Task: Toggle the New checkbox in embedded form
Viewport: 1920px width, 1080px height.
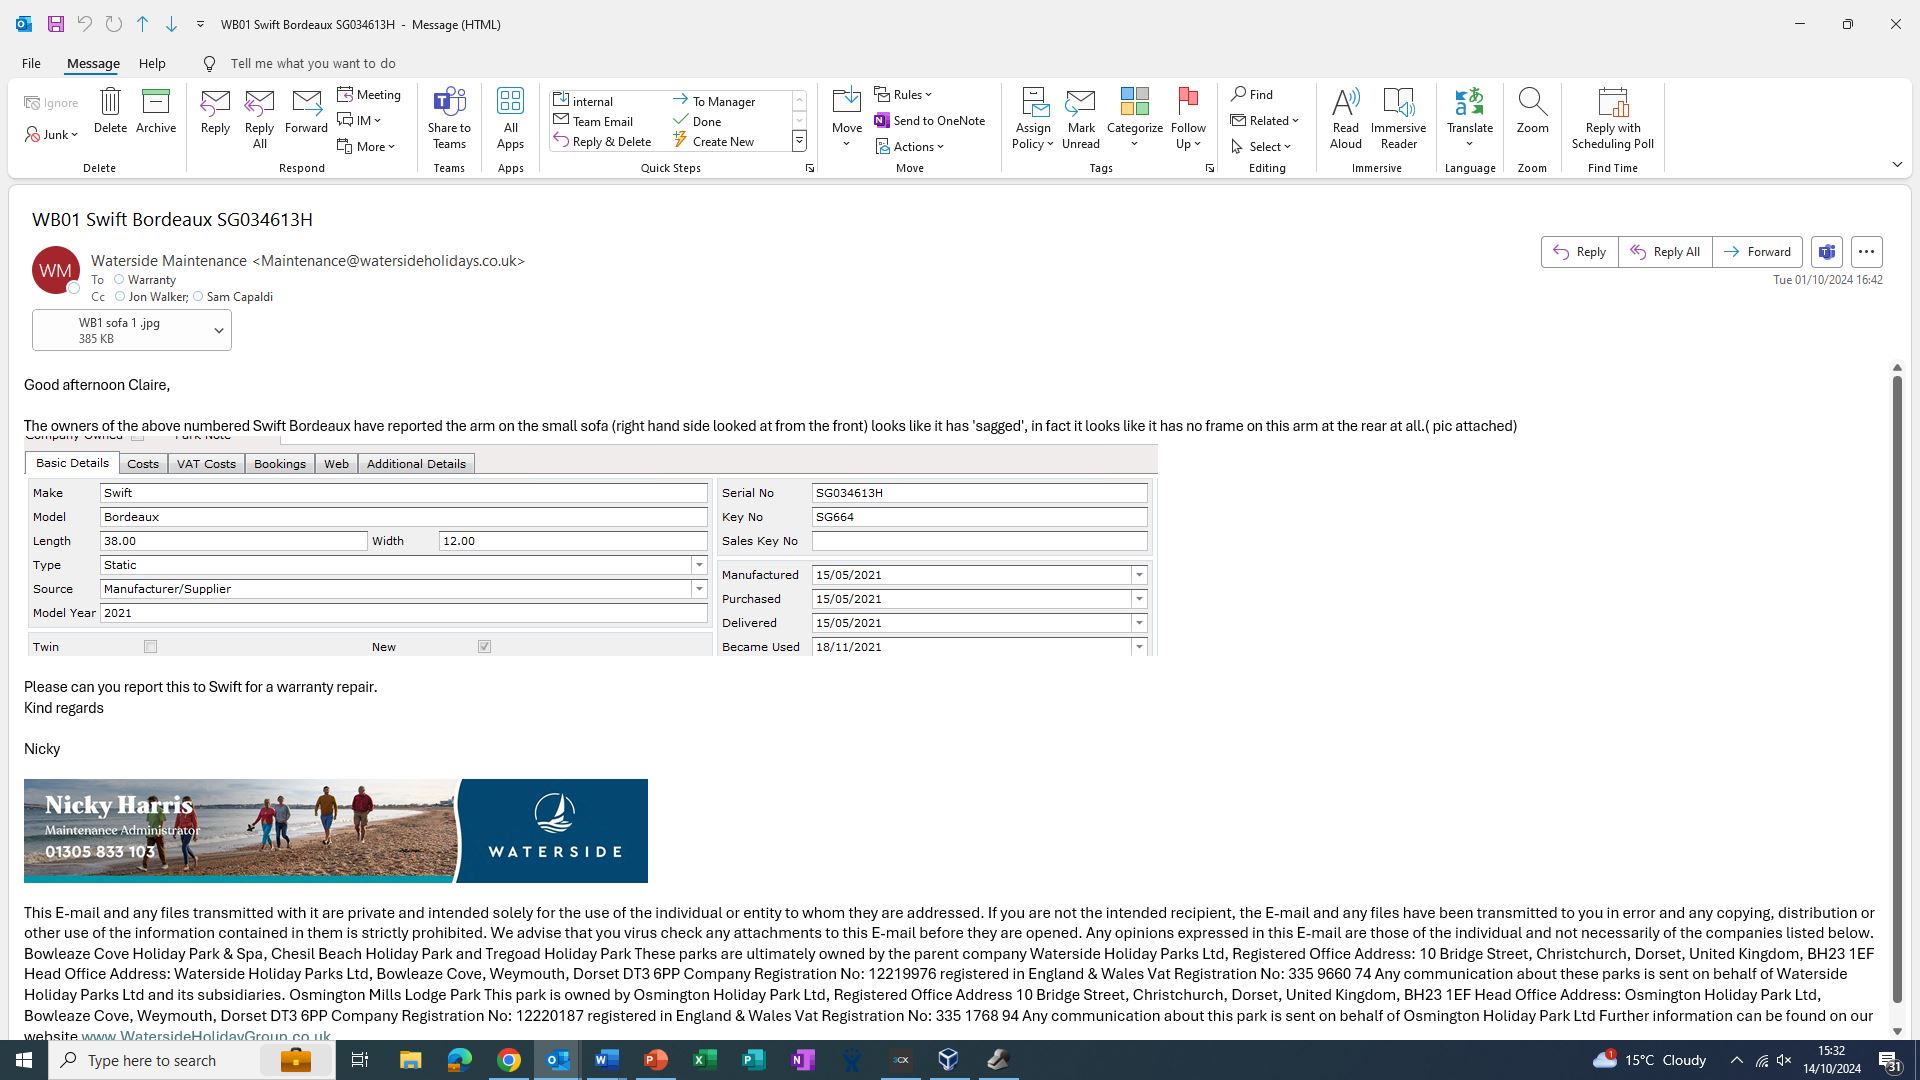Action: pyautogui.click(x=485, y=647)
